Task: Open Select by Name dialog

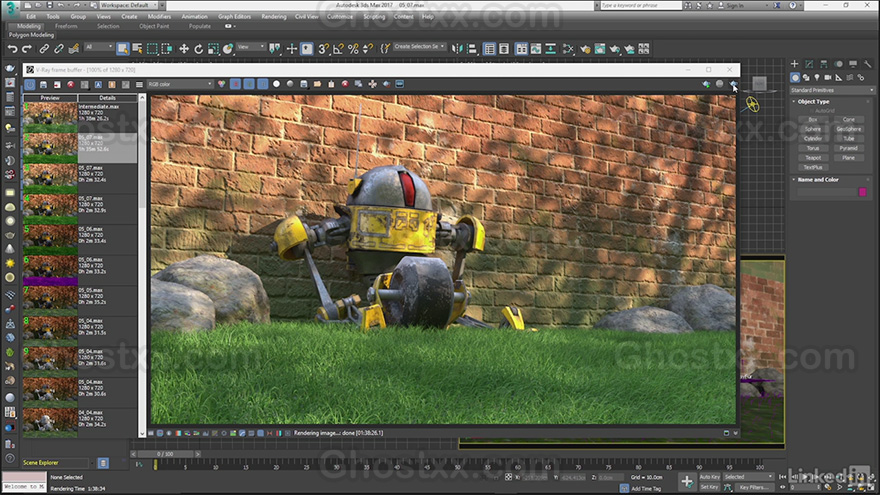Action: point(137,49)
